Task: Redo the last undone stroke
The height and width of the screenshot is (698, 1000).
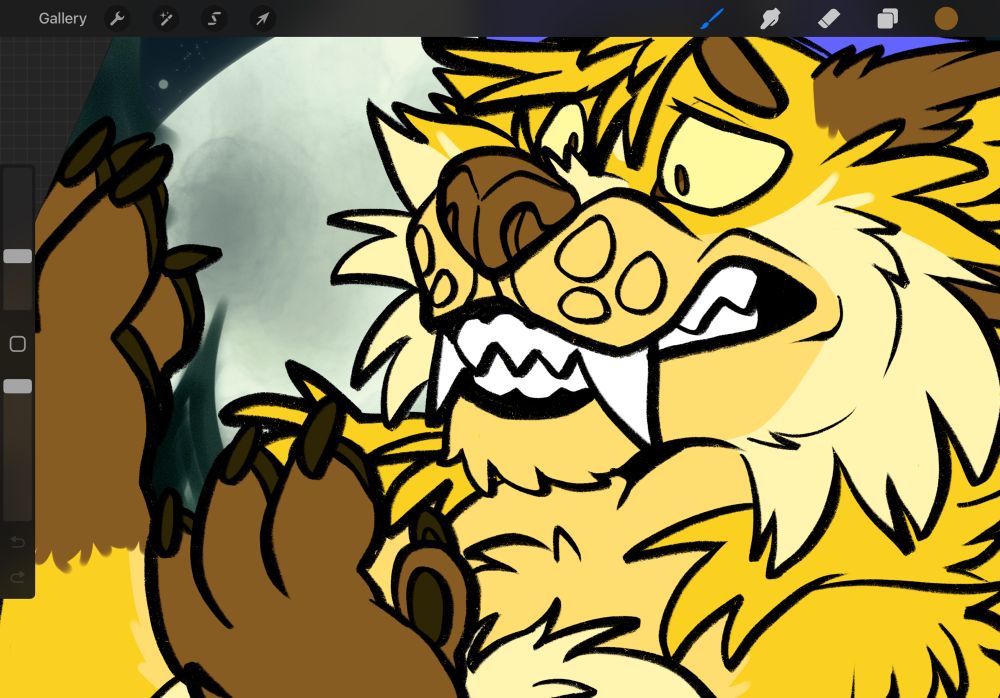Action: point(18,577)
